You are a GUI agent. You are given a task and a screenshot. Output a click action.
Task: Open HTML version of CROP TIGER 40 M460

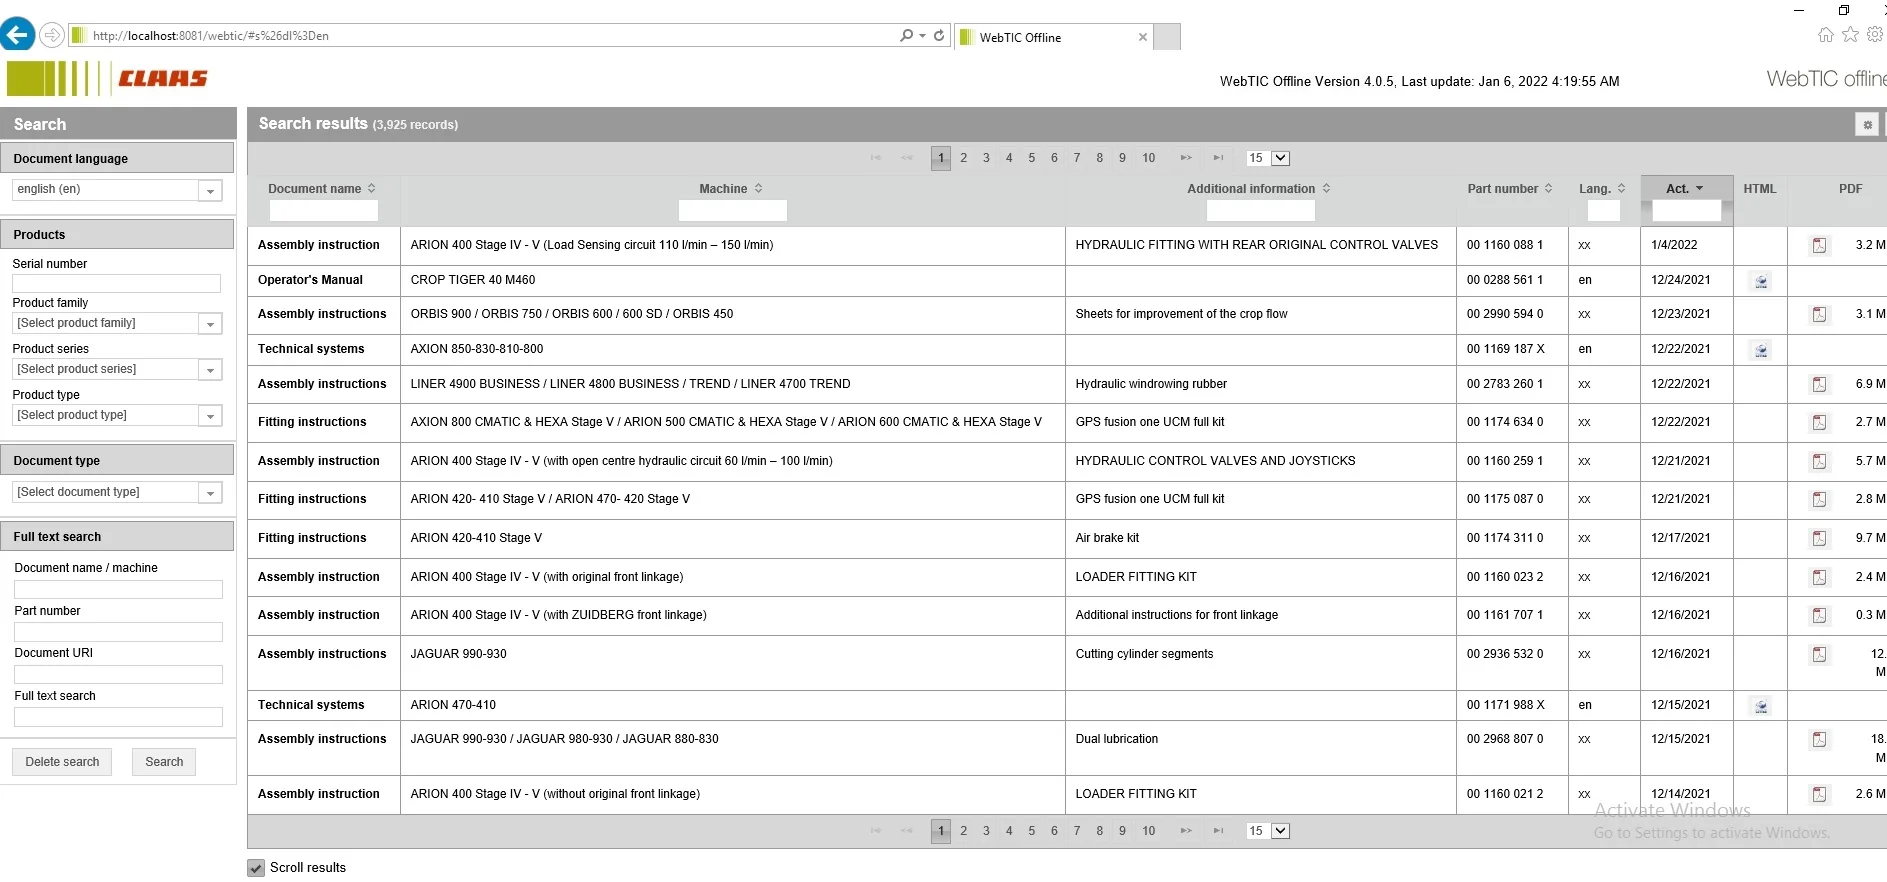coord(1761,281)
